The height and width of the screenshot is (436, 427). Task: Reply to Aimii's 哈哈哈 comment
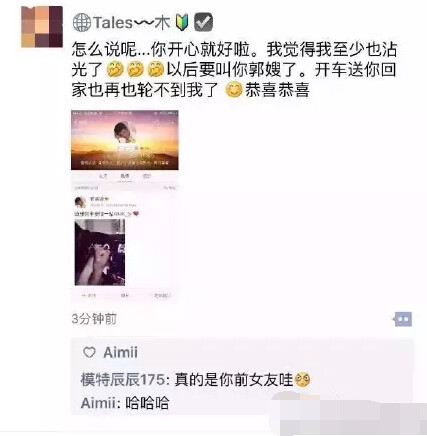click(x=147, y=403)
